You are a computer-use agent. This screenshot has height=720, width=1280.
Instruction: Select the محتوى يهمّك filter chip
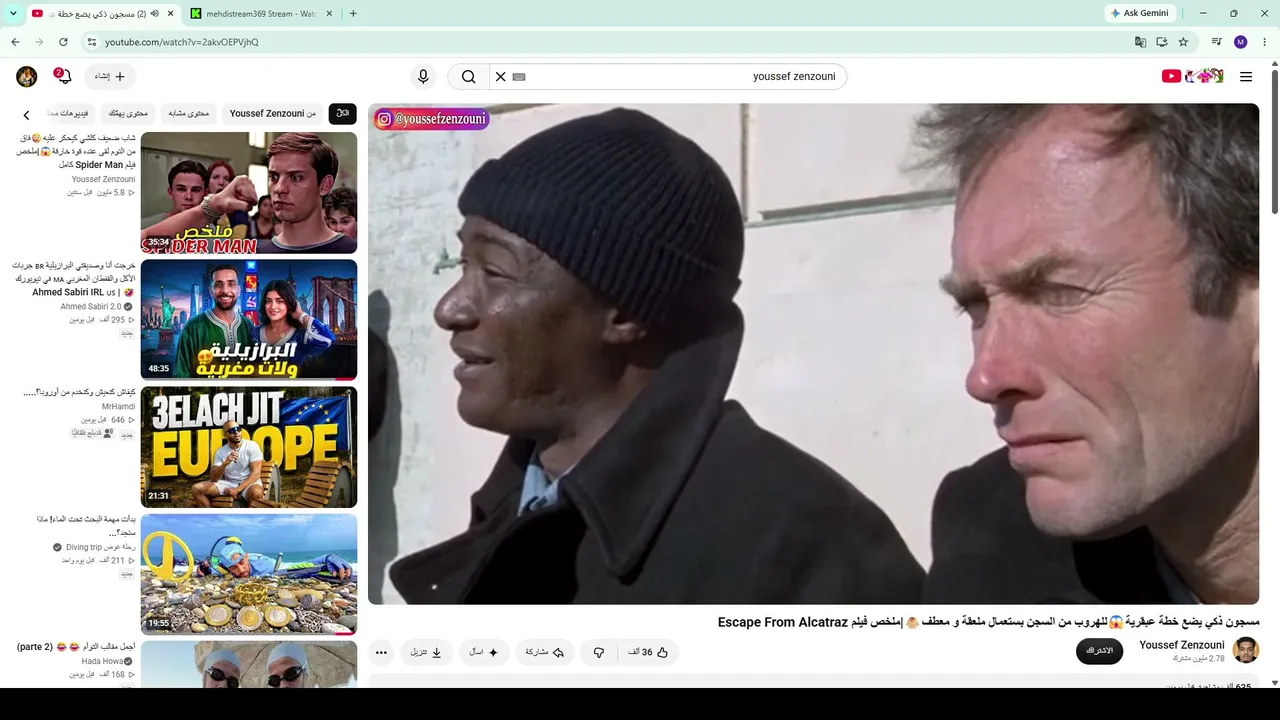[128, 114]
